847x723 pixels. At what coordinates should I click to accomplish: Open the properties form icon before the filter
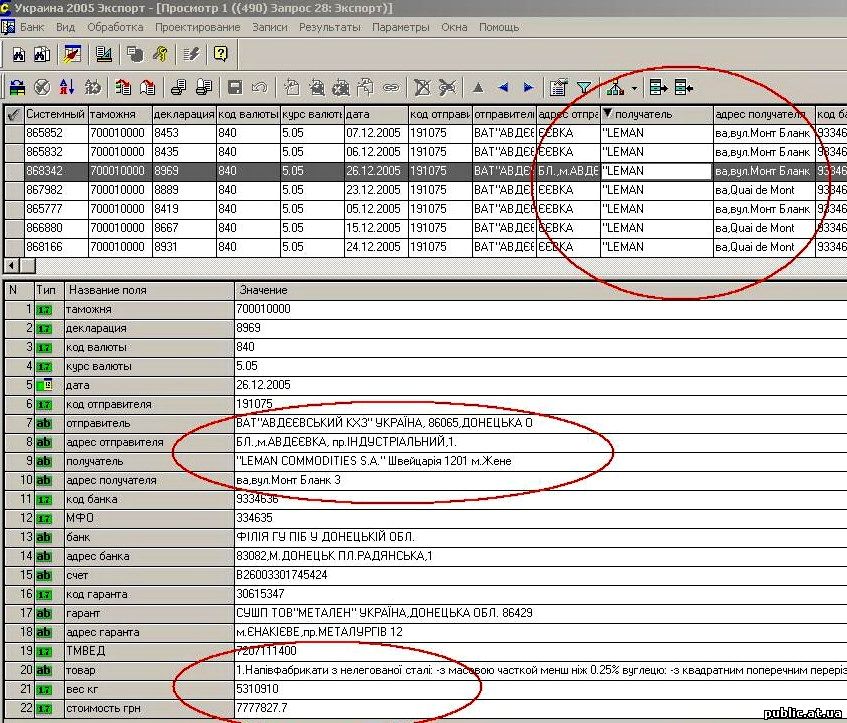click(x=558, y=87)
